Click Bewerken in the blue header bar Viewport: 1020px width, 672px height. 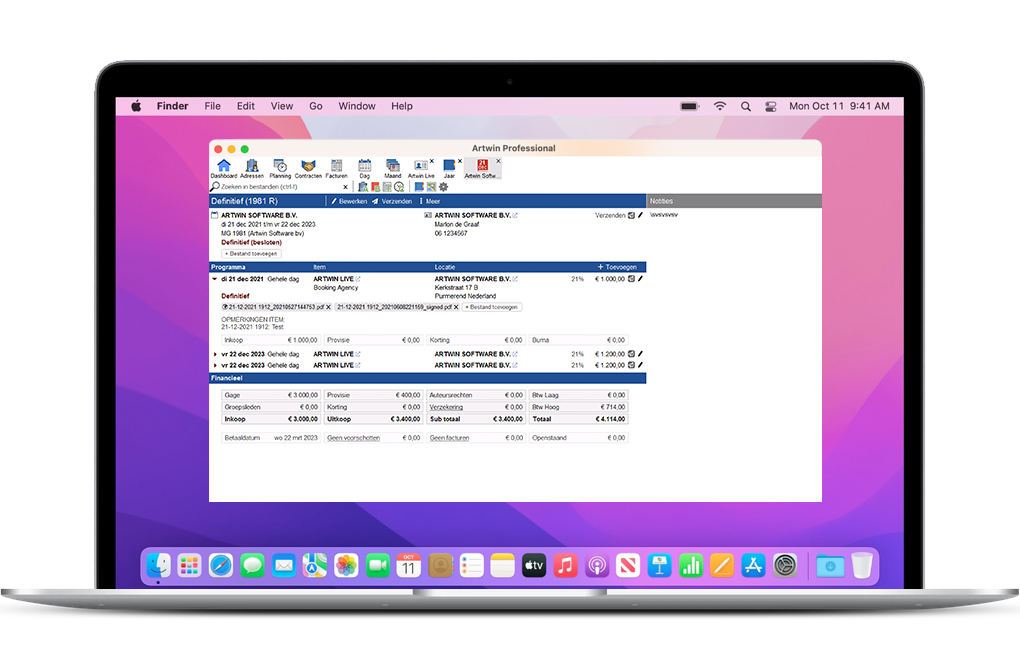349,201
